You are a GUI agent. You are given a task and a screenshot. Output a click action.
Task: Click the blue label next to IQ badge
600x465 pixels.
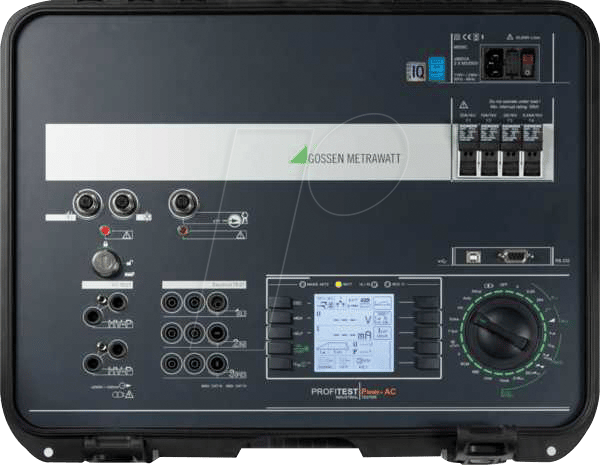436,69
